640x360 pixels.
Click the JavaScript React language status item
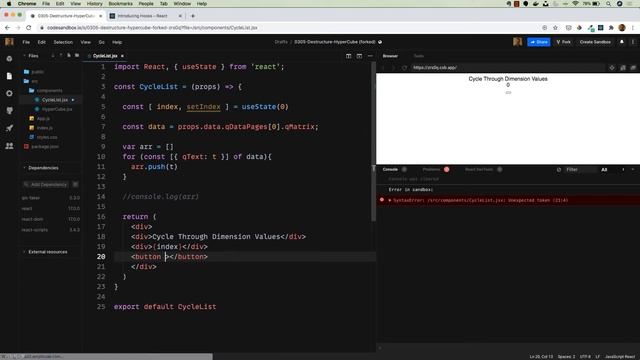pos(620,357)
